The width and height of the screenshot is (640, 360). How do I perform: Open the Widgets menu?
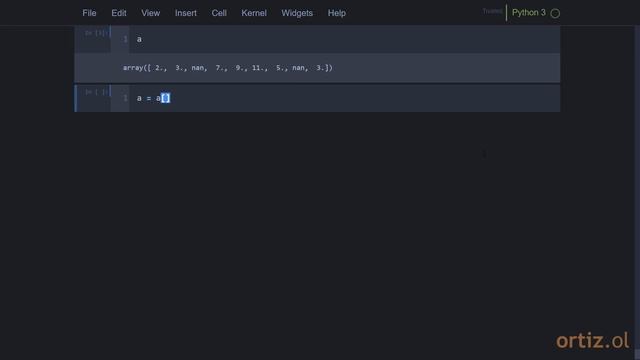[297, 13]
